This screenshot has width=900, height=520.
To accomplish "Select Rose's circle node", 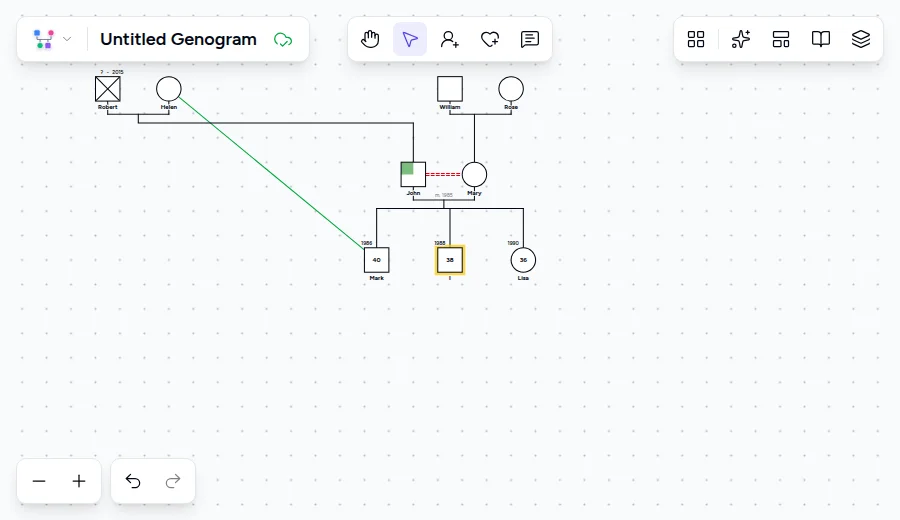I will tap(511, 89).
